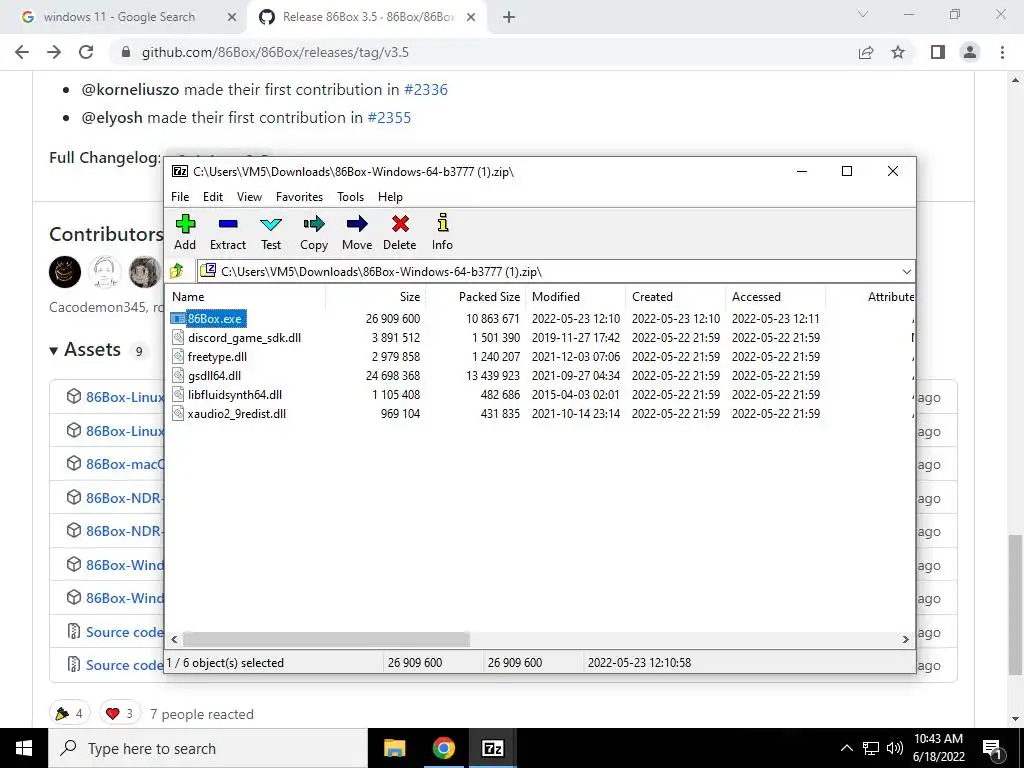
Task: Open the View menu in 7-Zip
Action: [249, 197]
